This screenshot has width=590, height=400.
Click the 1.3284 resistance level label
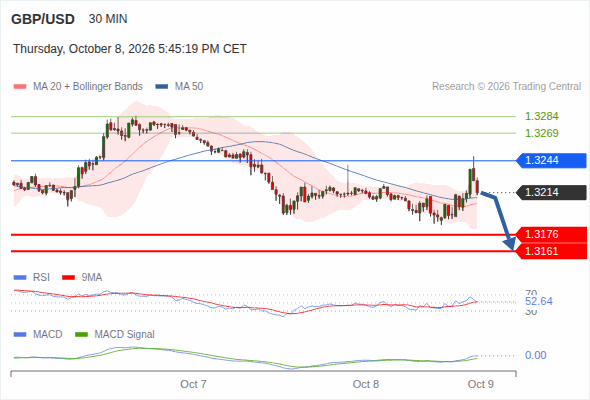541,116
